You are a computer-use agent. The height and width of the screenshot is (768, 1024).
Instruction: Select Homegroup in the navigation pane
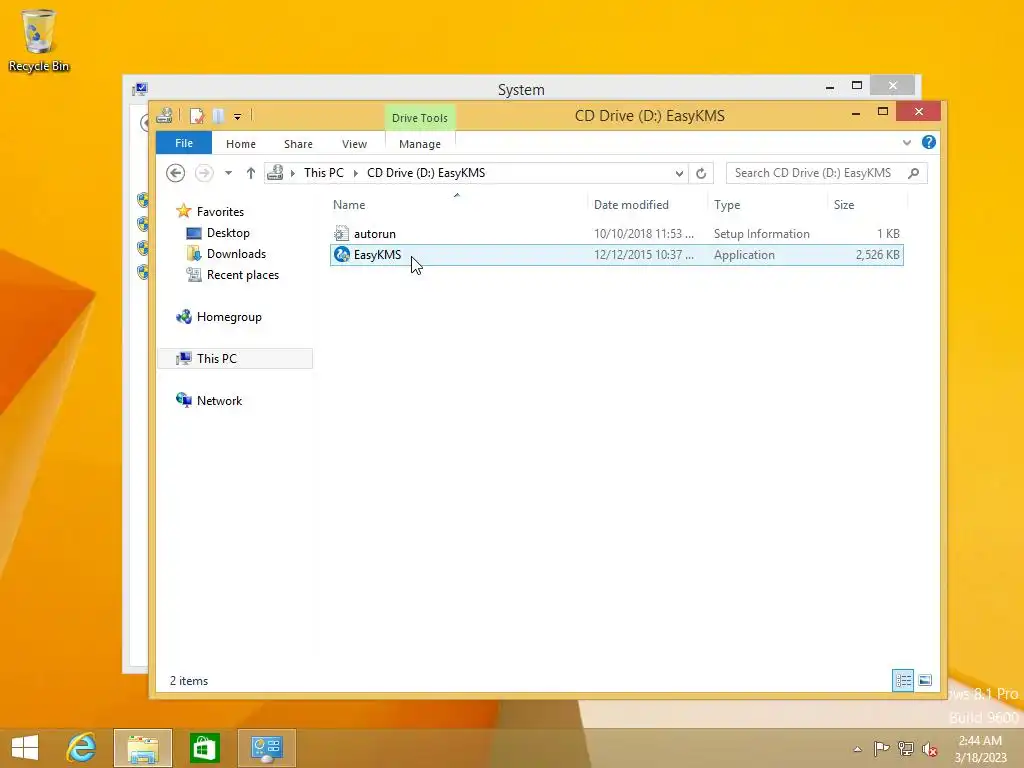(x=229, y=317)
